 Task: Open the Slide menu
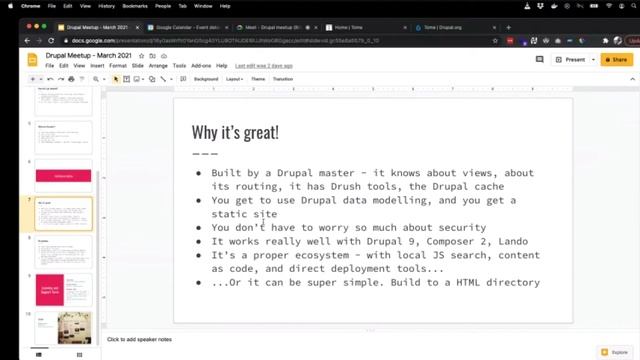[x=138, y=66]
